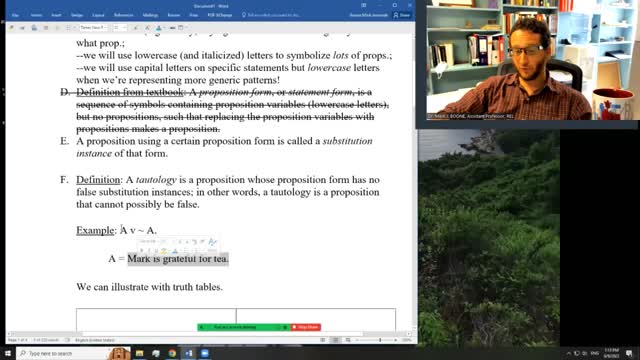640x360 pixels.
Task: Expand the font size dropdown
Action: (124, 28)
